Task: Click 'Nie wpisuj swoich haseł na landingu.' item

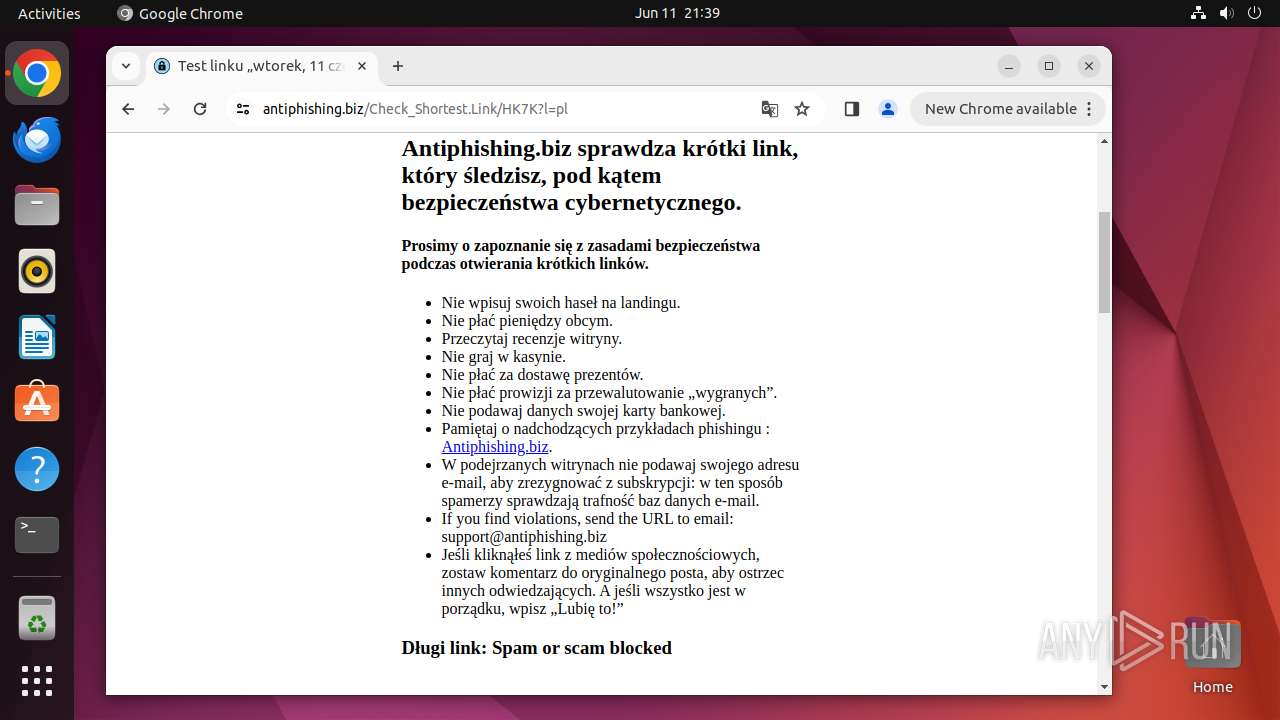Action: 560,303
